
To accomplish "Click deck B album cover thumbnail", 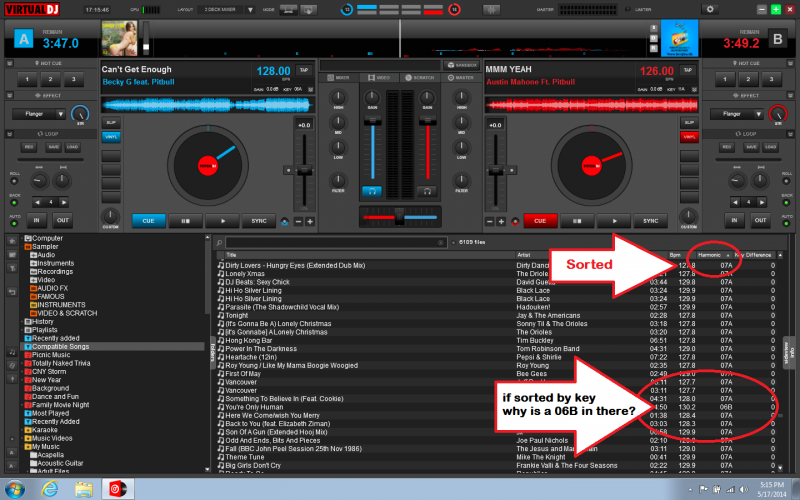I will click(679, 38).
